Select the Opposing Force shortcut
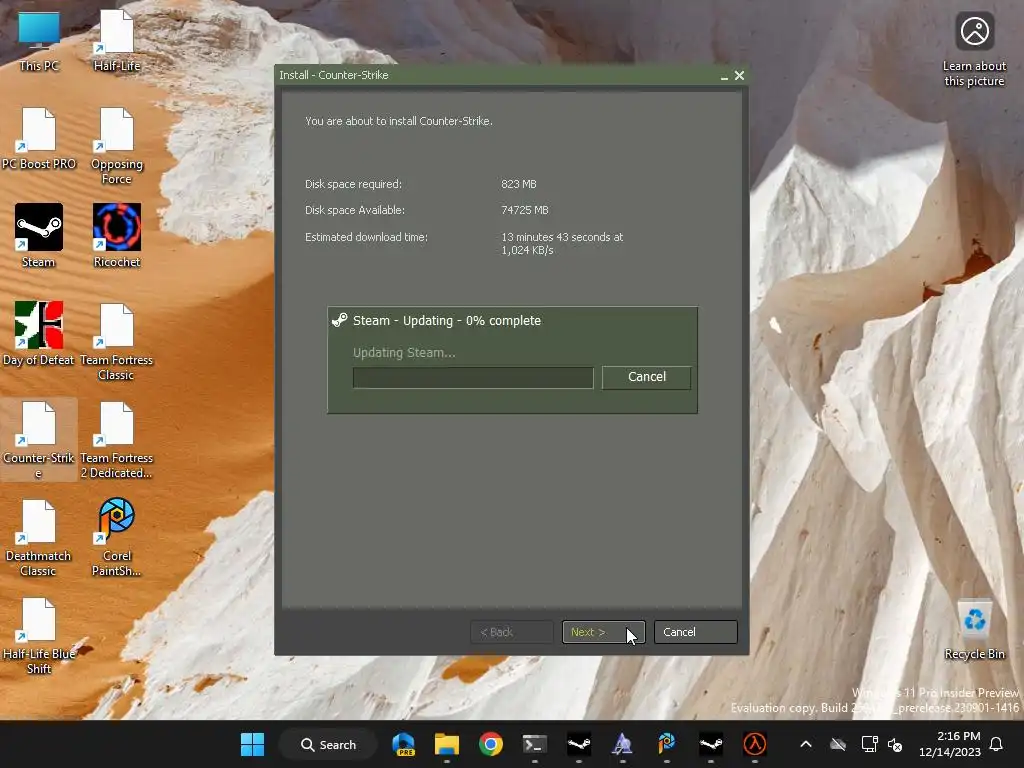Viewport: 1024px width, 768px height. [116, 146]
